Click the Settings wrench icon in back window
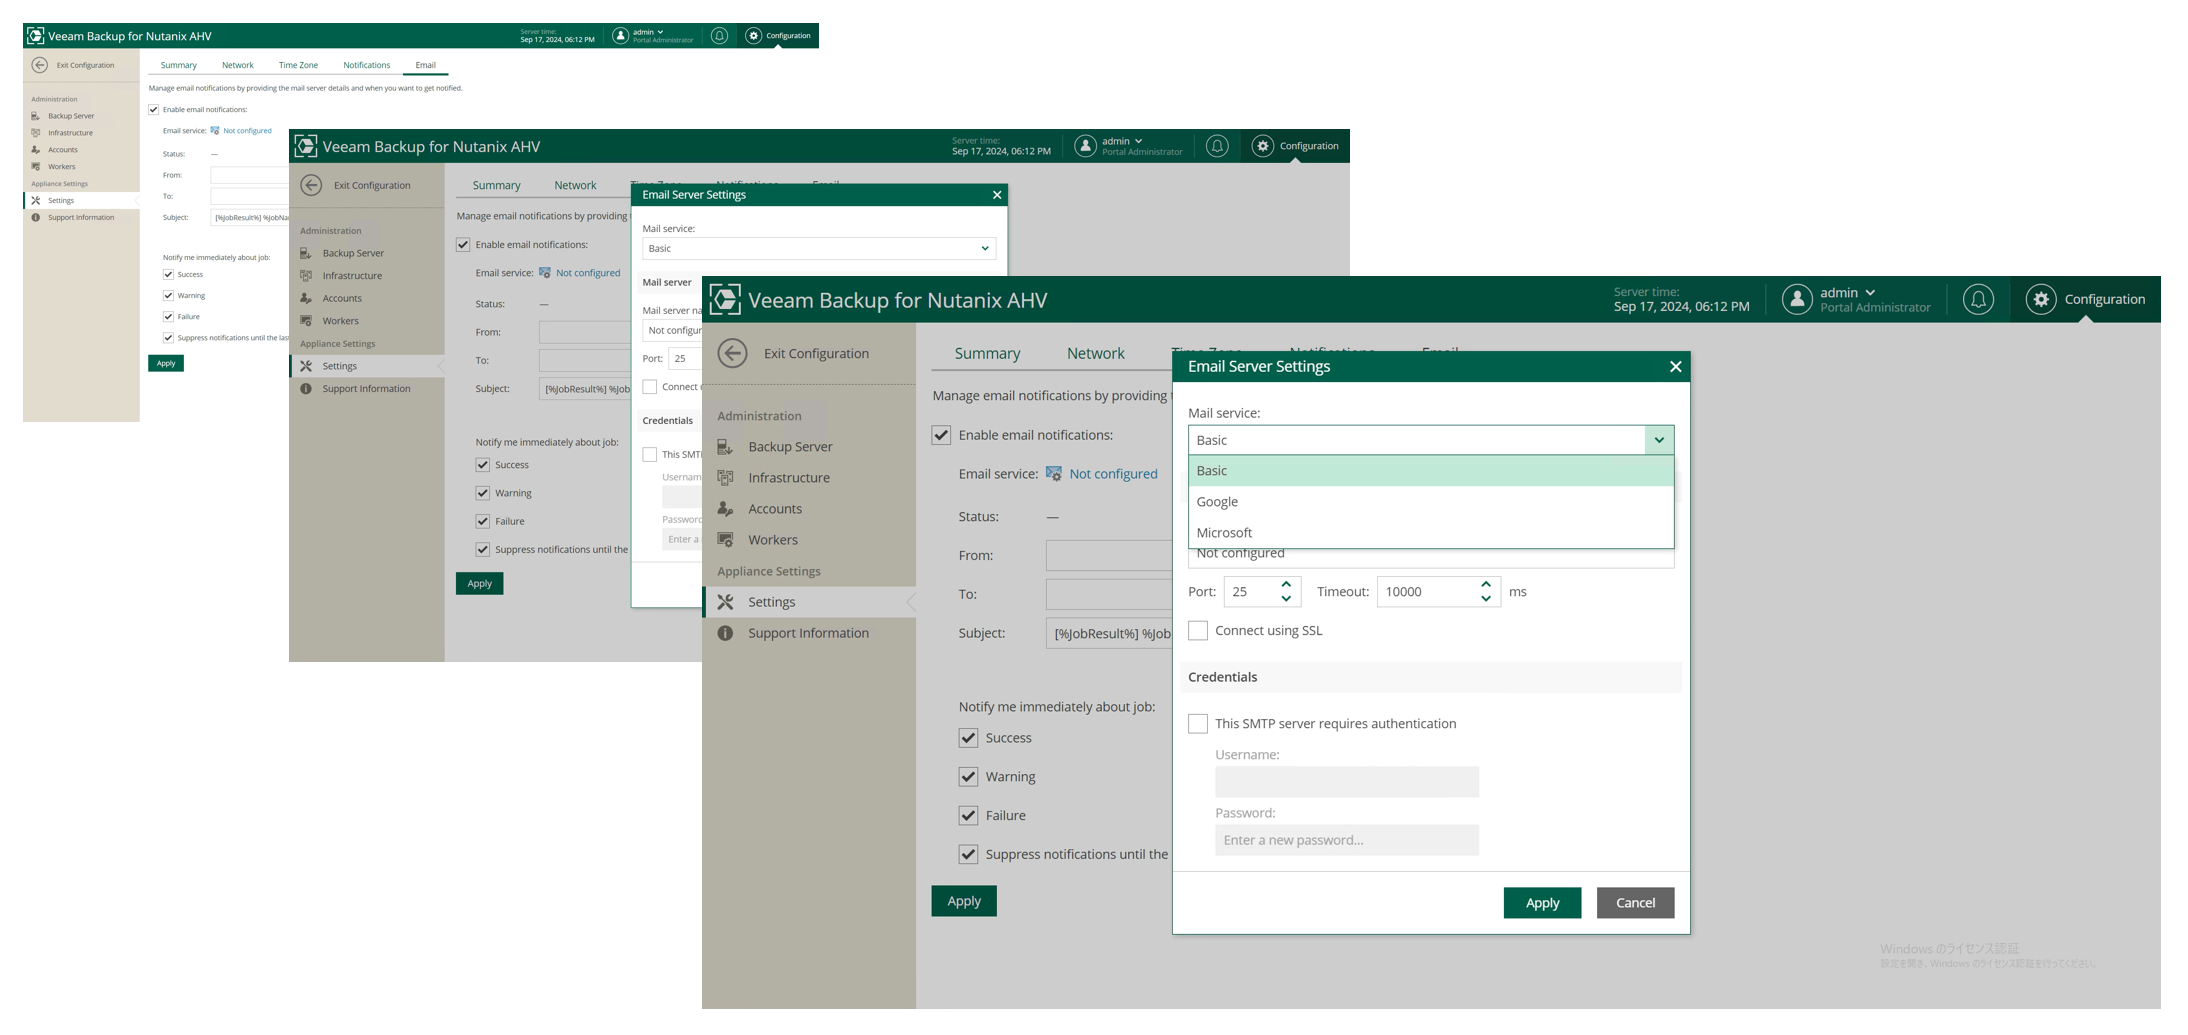The height and width of the screenshot is (1035, 2188). [36, 200]
